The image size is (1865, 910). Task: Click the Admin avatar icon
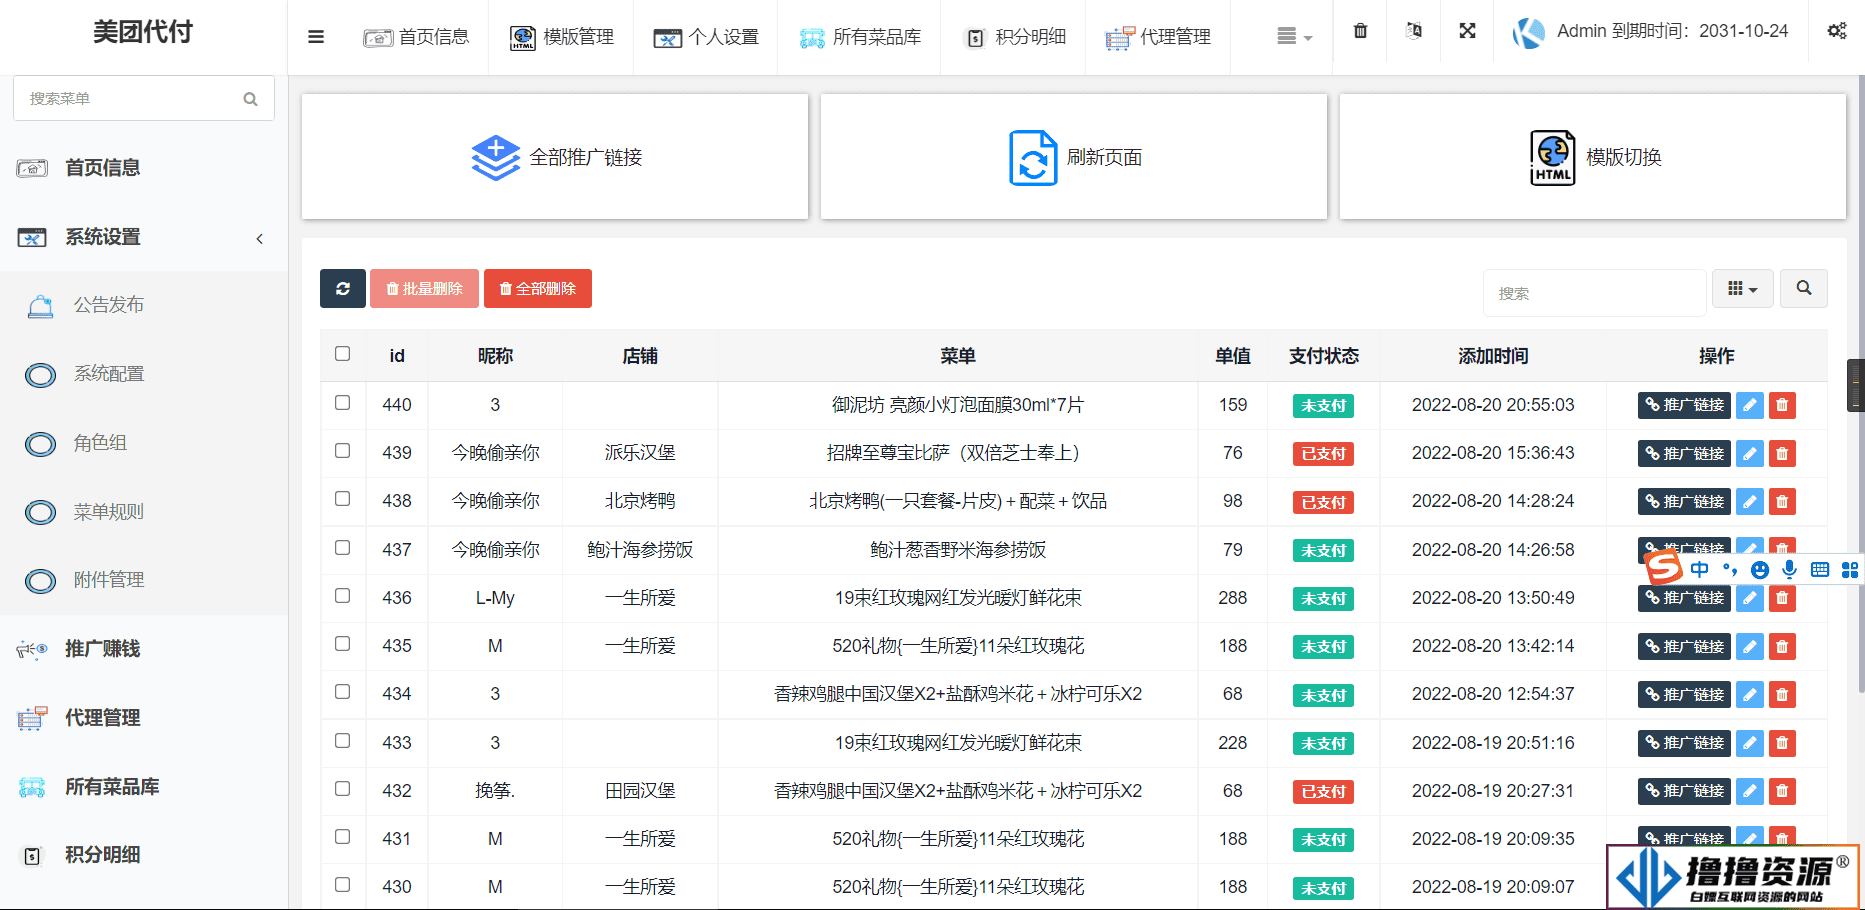pyautogui.click(x=1528, y=33)
